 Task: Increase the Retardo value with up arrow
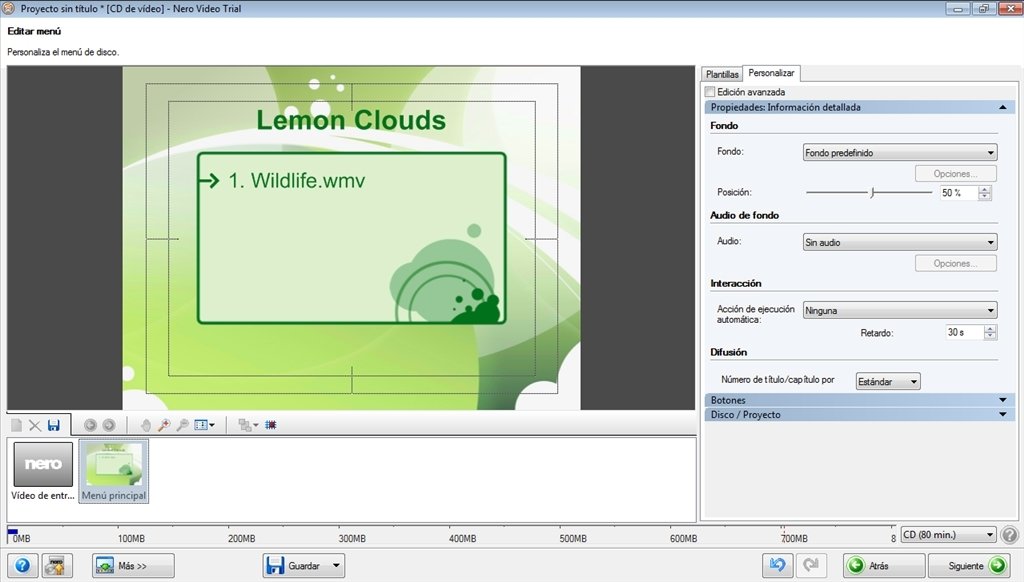coord(990,329)
